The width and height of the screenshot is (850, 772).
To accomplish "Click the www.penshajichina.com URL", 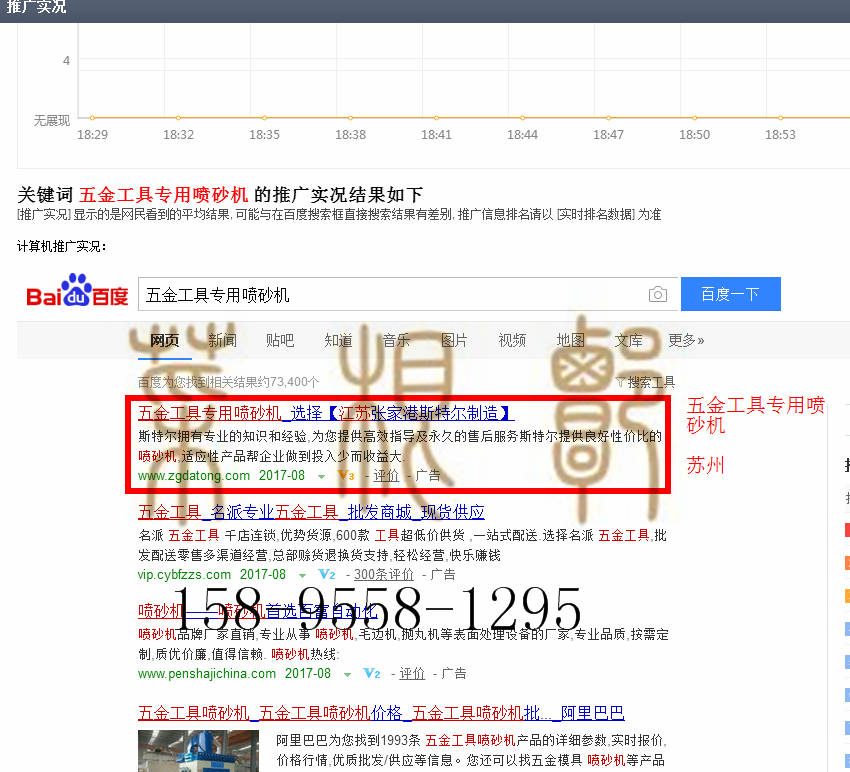I will [207, 674].
